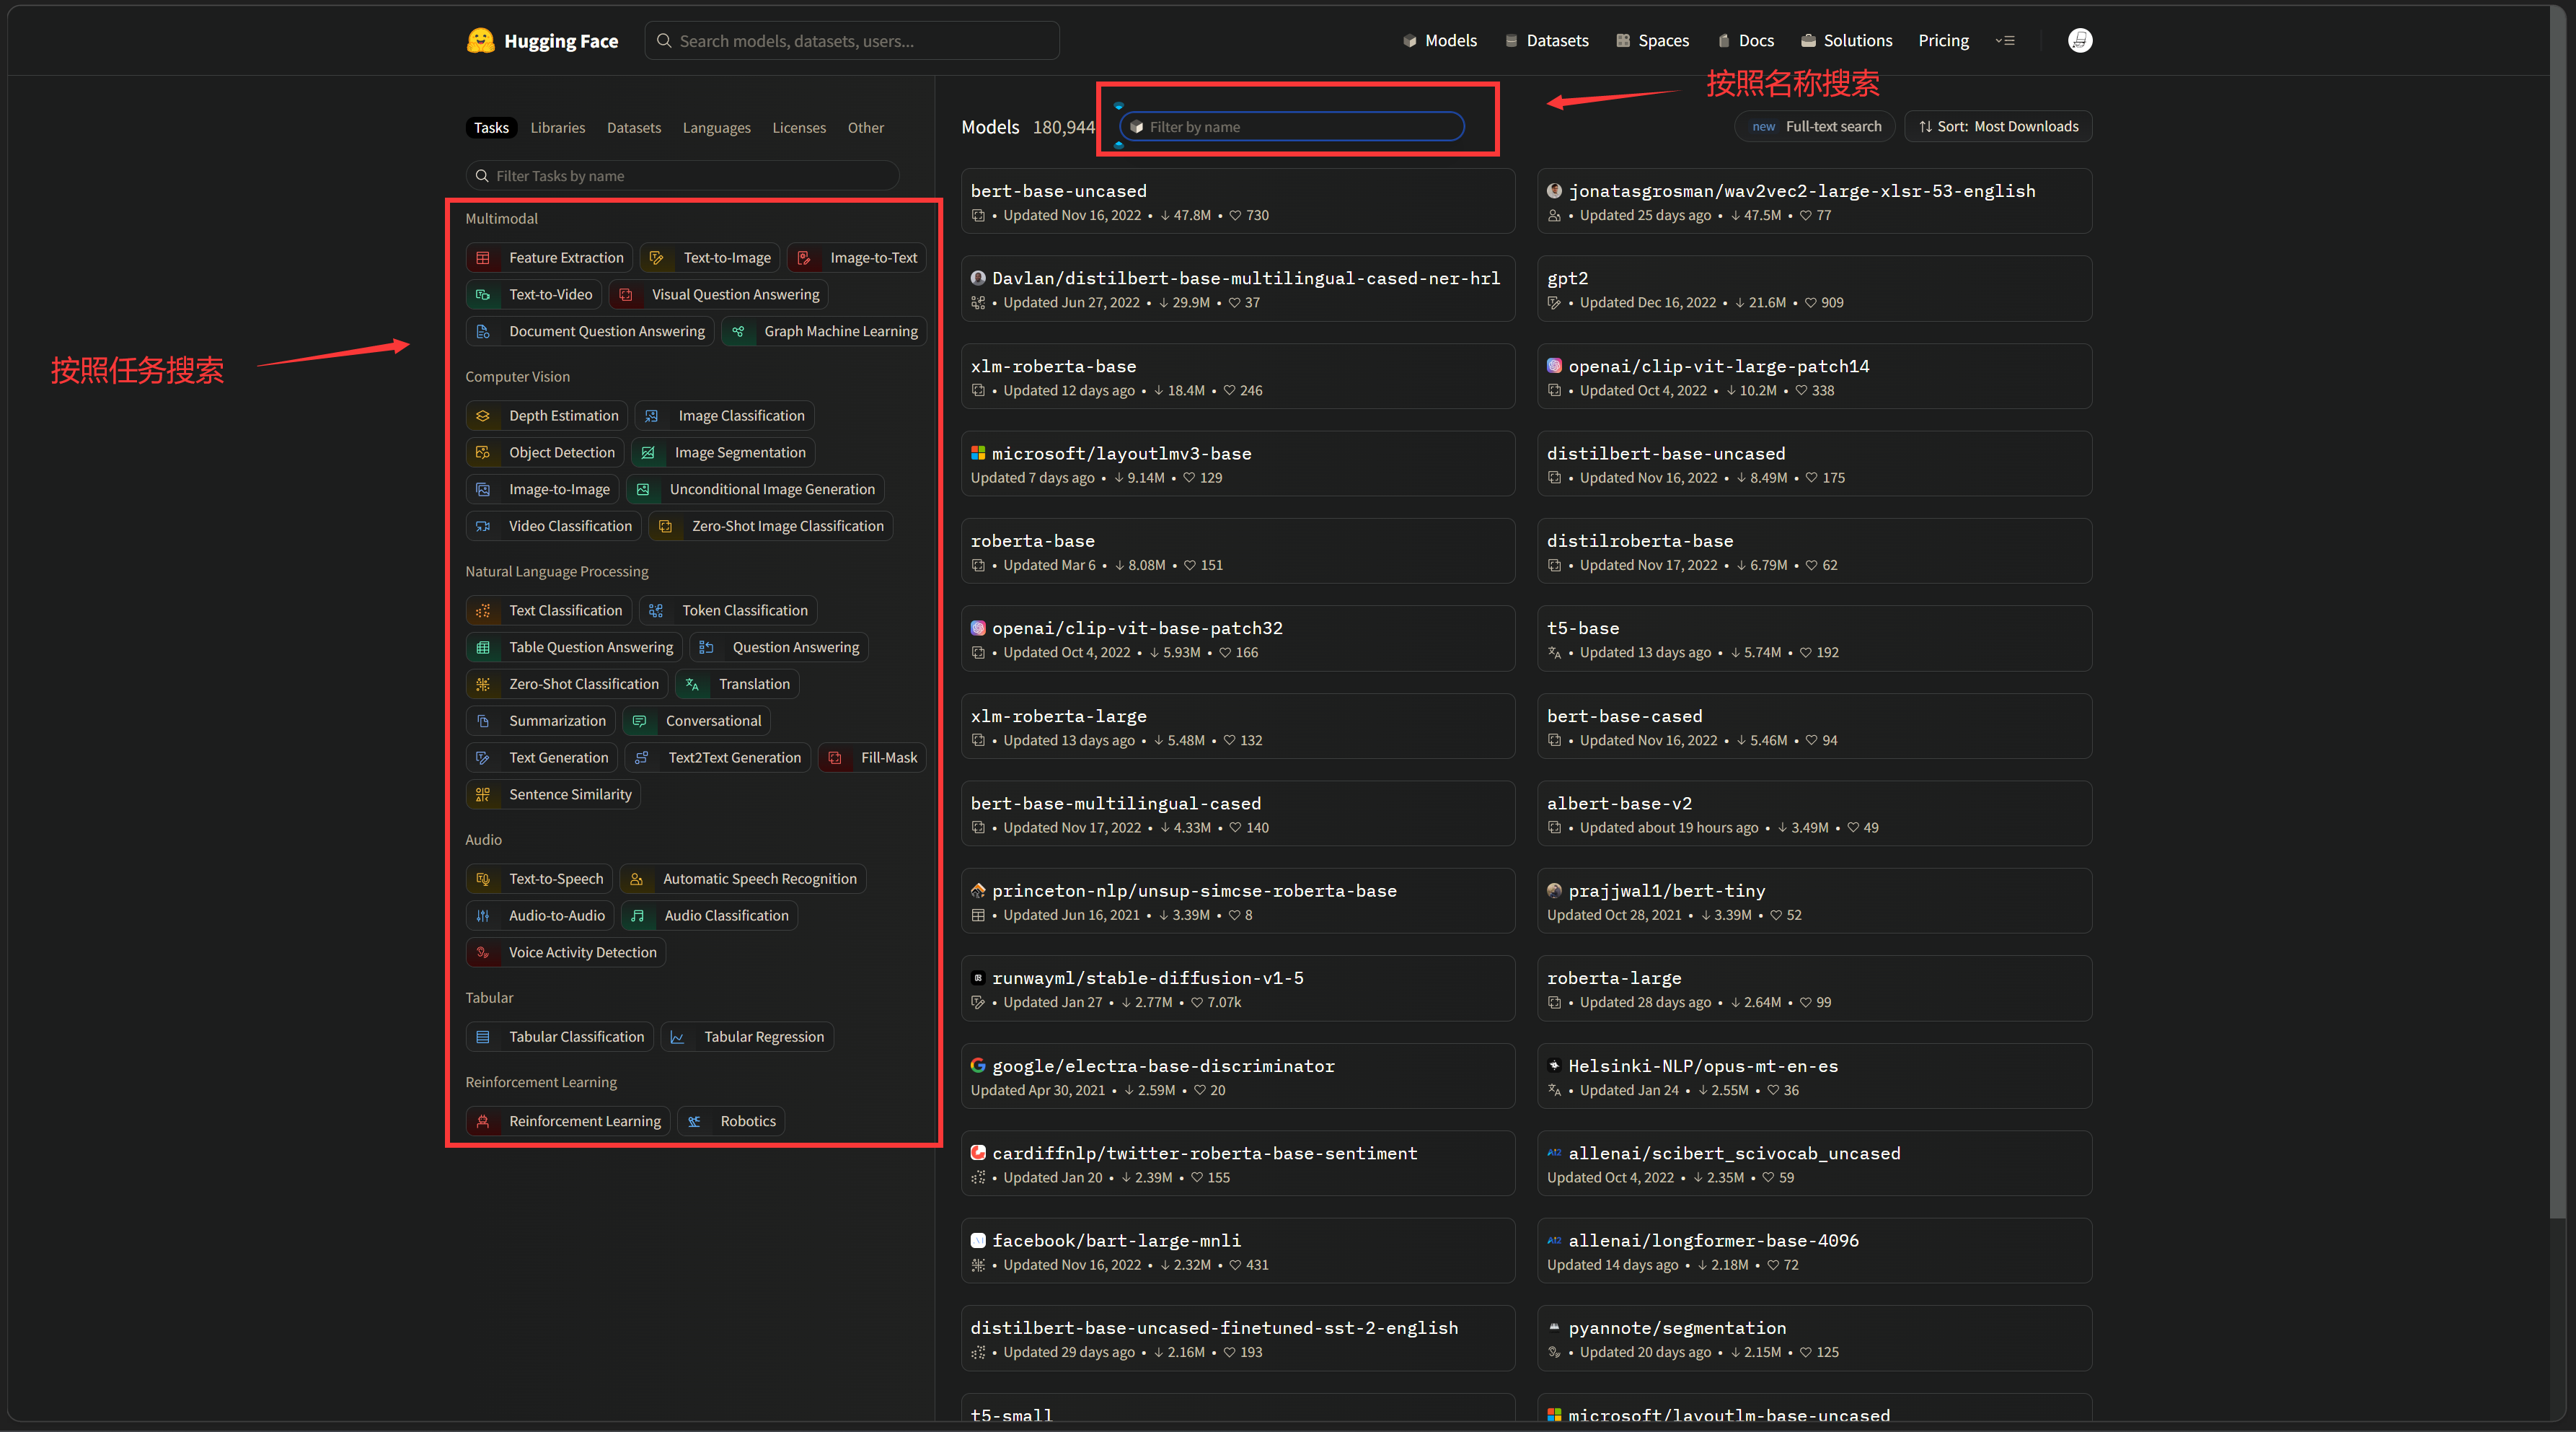Click the Hugging Face logo emoji
This screenshot has width=2576, height=1432.
[x=480, y=40]
